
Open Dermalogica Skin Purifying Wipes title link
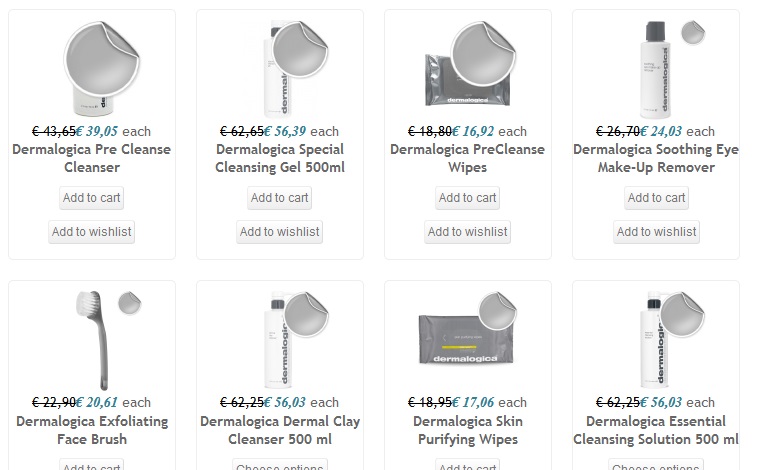coord(468,430)
